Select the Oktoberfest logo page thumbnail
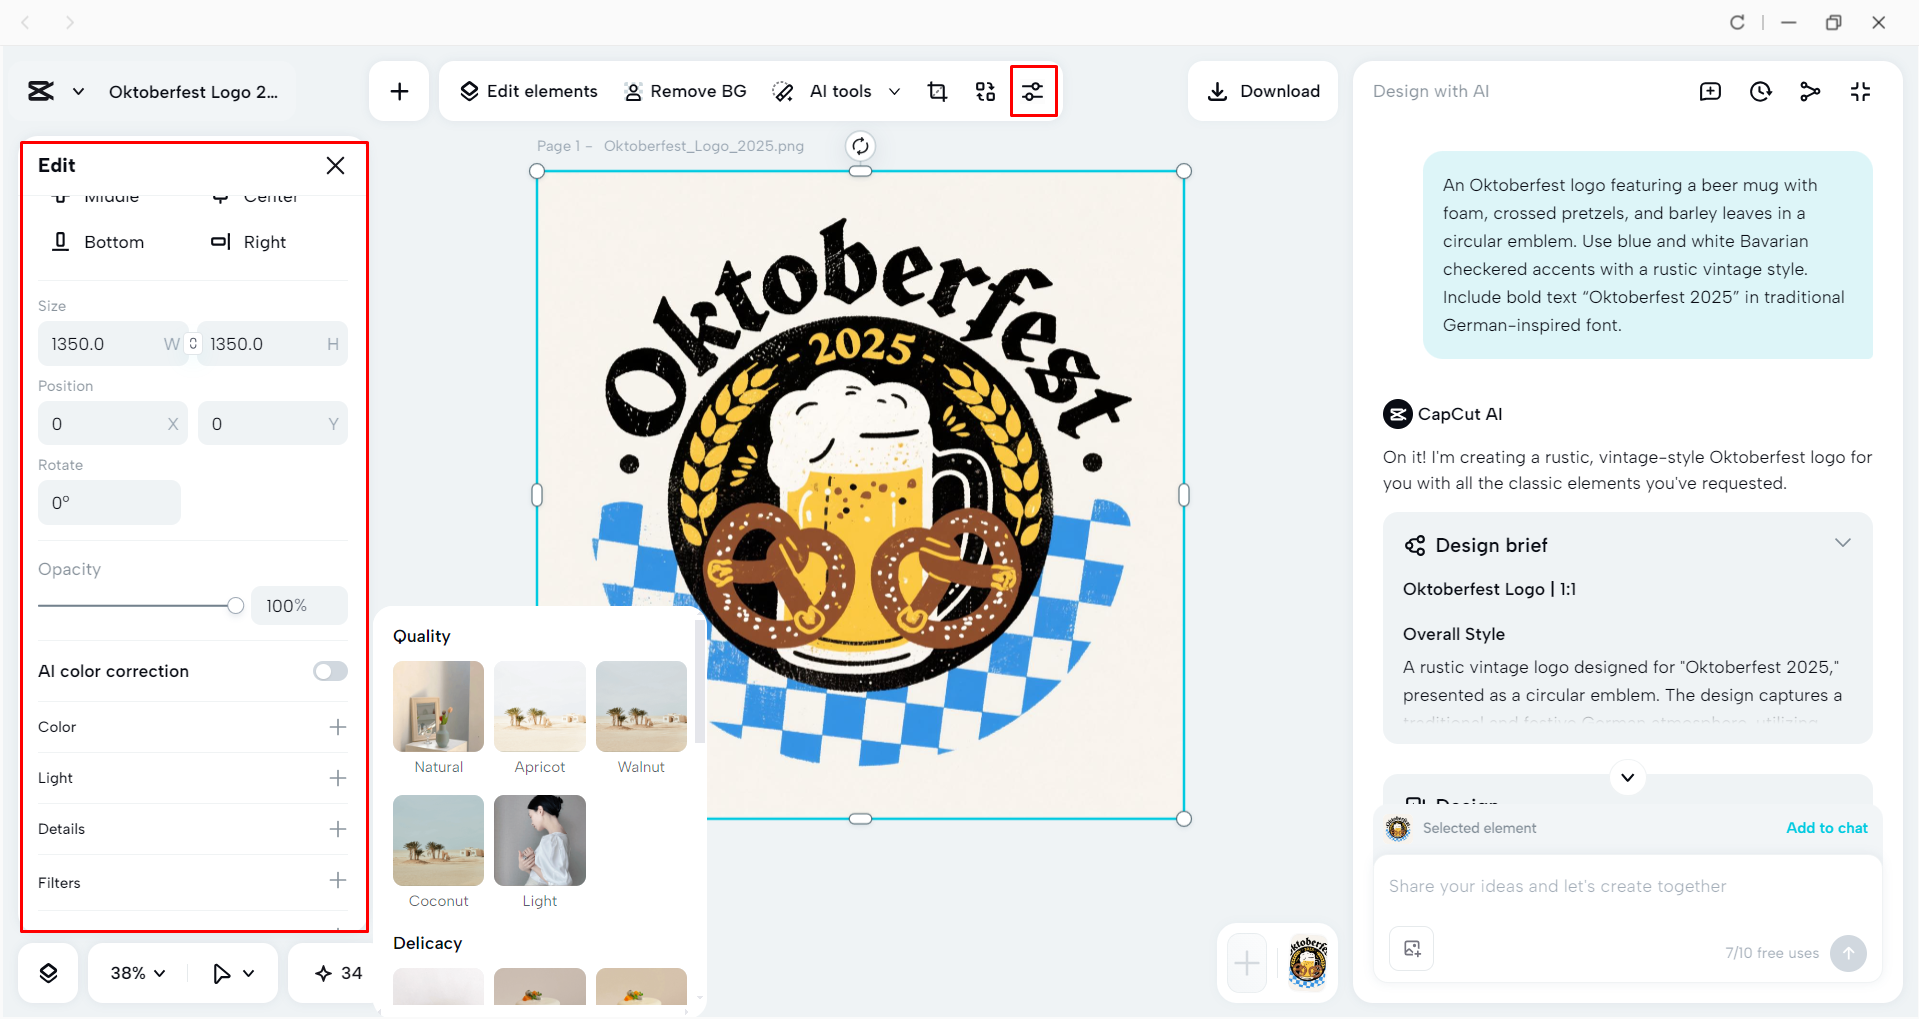The height and width of the screenshot is (1019, 1919). [1307, 963]
